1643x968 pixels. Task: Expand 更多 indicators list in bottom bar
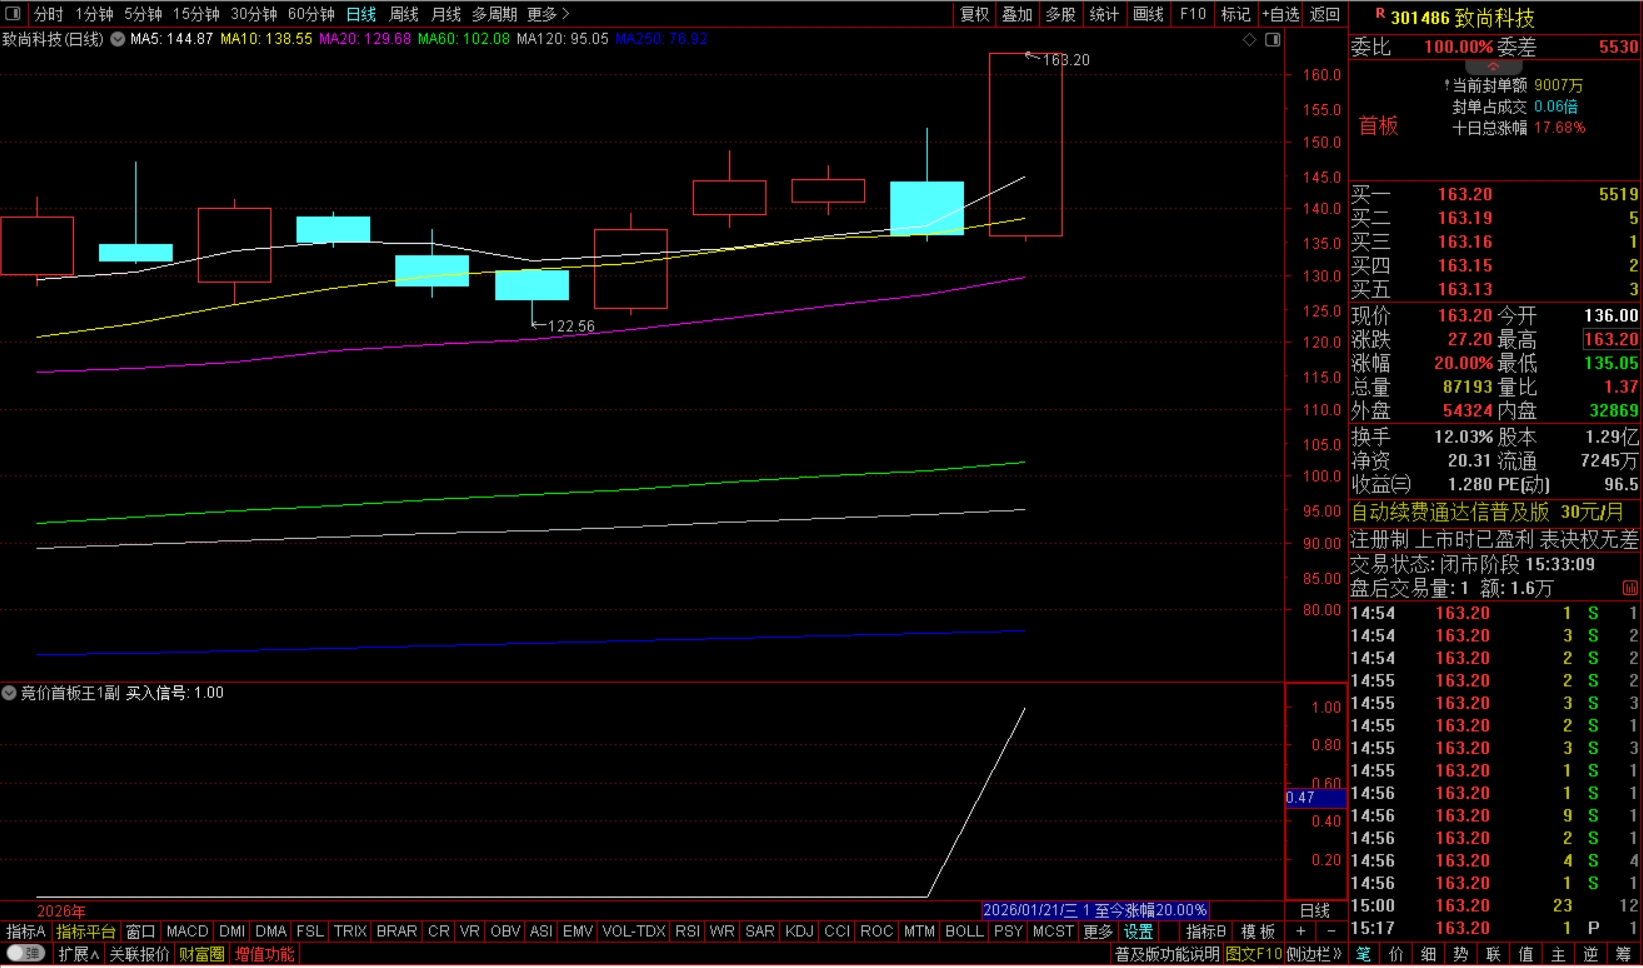[1098, 931]
